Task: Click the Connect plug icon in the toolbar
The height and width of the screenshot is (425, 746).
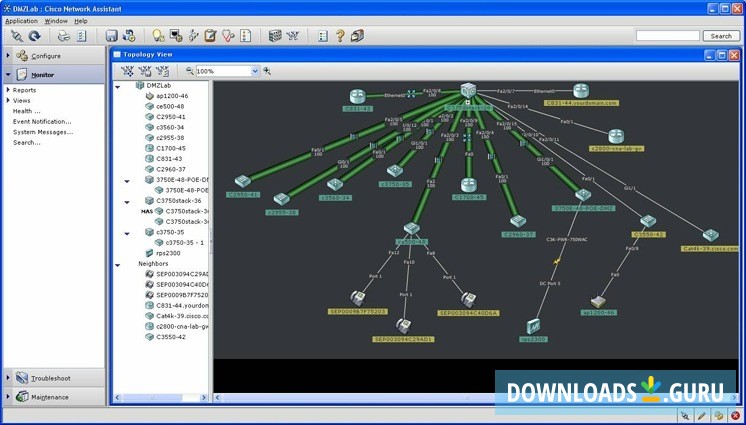Action: (17, 36)
